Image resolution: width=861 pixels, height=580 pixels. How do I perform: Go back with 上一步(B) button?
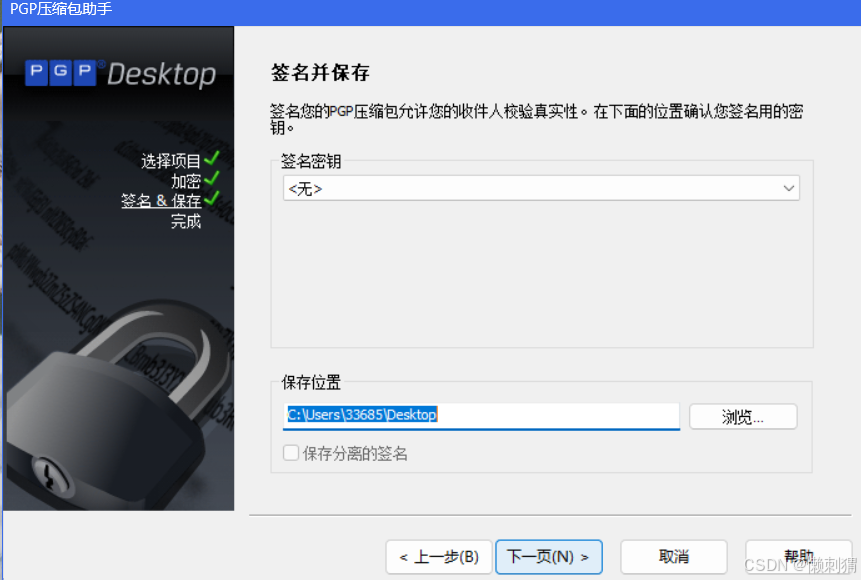click(x=439, y=557)
